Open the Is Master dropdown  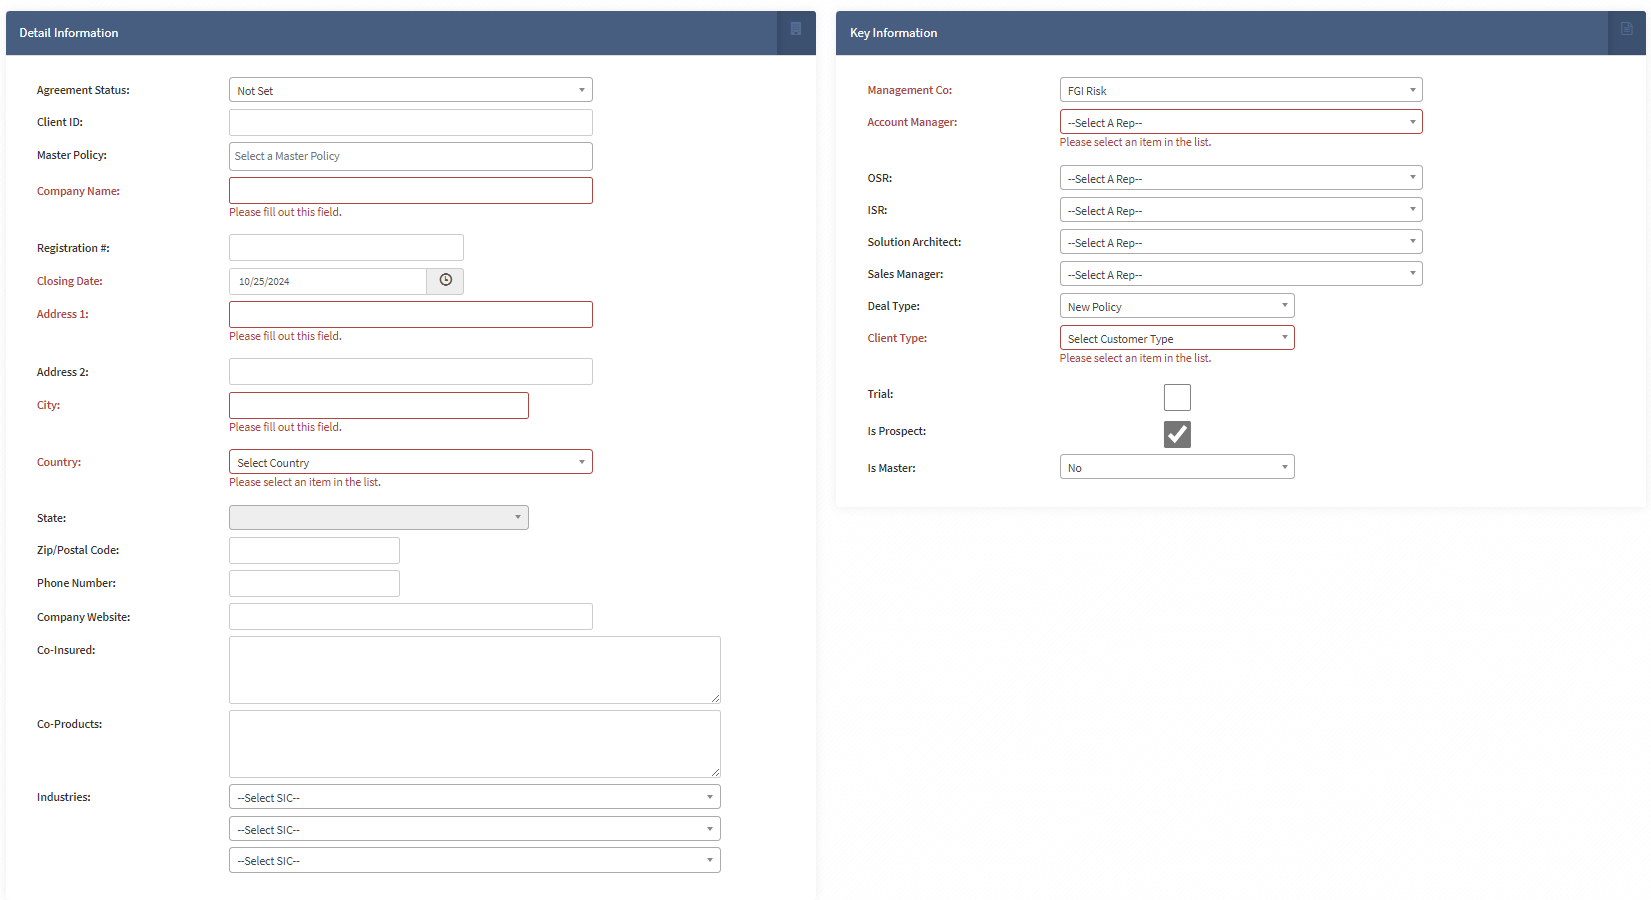click(x=1177, y=467)
